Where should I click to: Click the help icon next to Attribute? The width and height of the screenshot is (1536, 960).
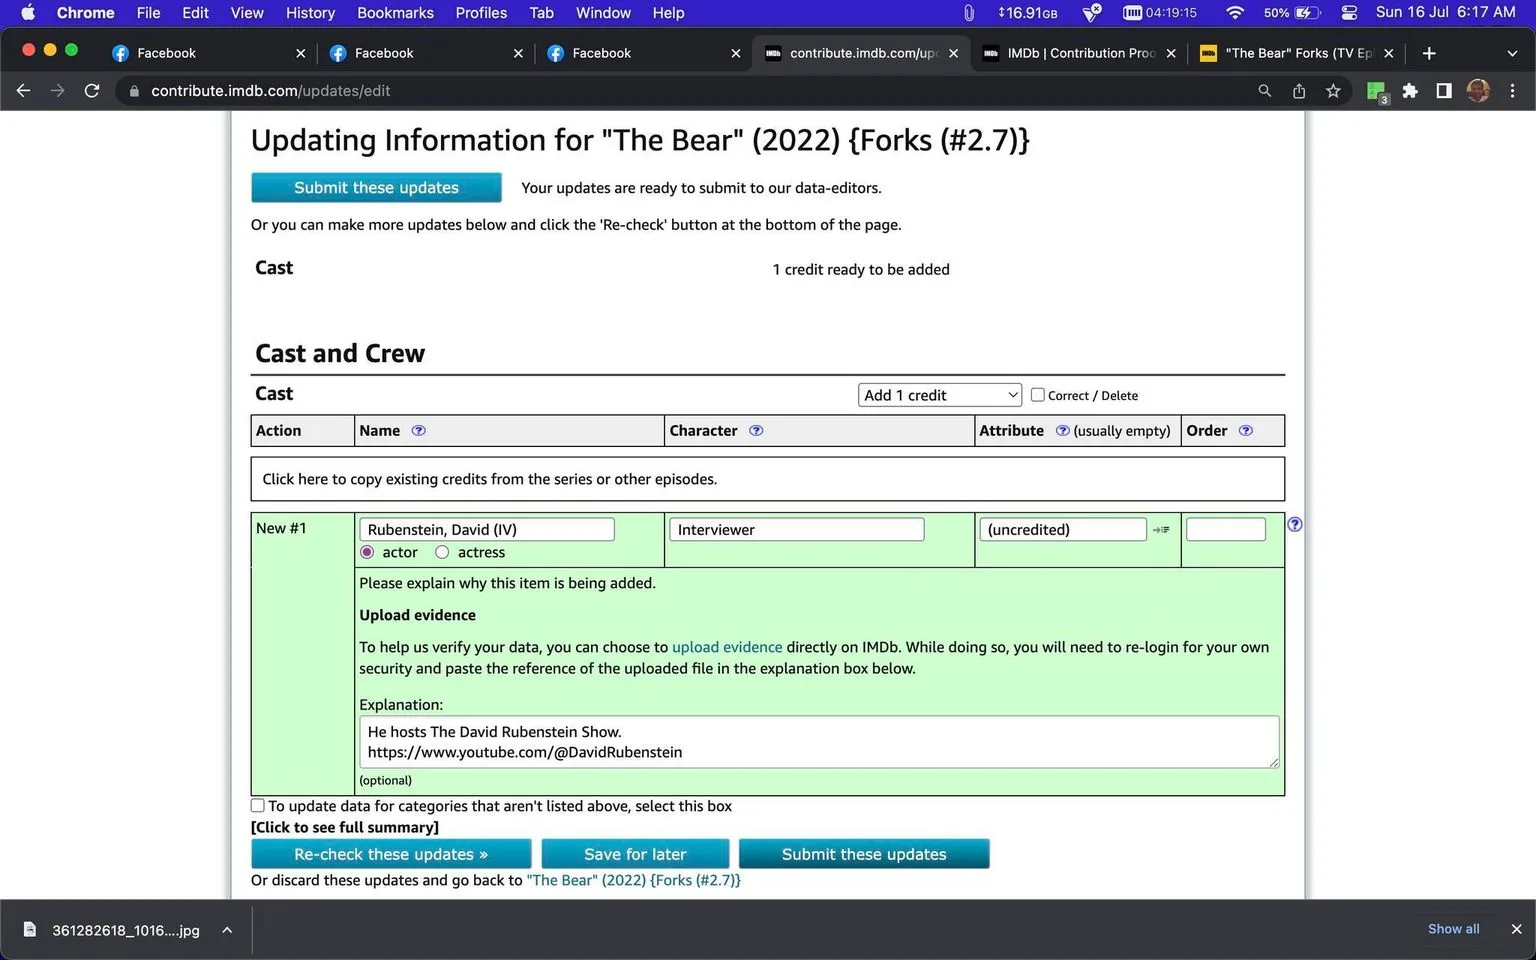(1062, 430)
